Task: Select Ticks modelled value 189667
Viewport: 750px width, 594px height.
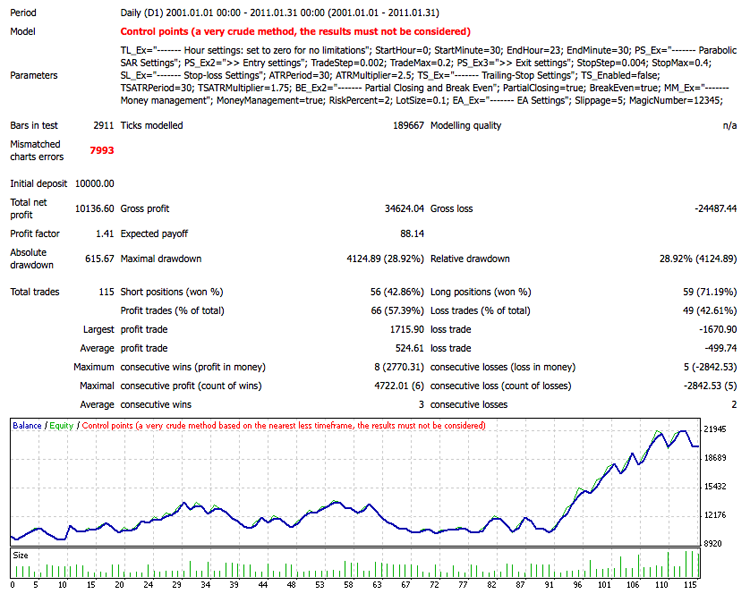Action: 408,126
